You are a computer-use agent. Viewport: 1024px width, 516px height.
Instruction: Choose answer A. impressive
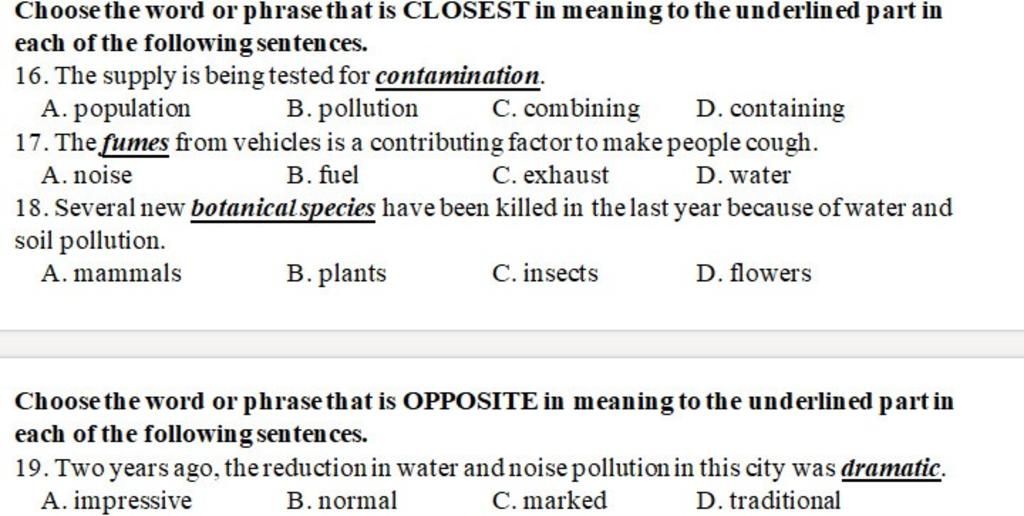[x=116, y=501]
